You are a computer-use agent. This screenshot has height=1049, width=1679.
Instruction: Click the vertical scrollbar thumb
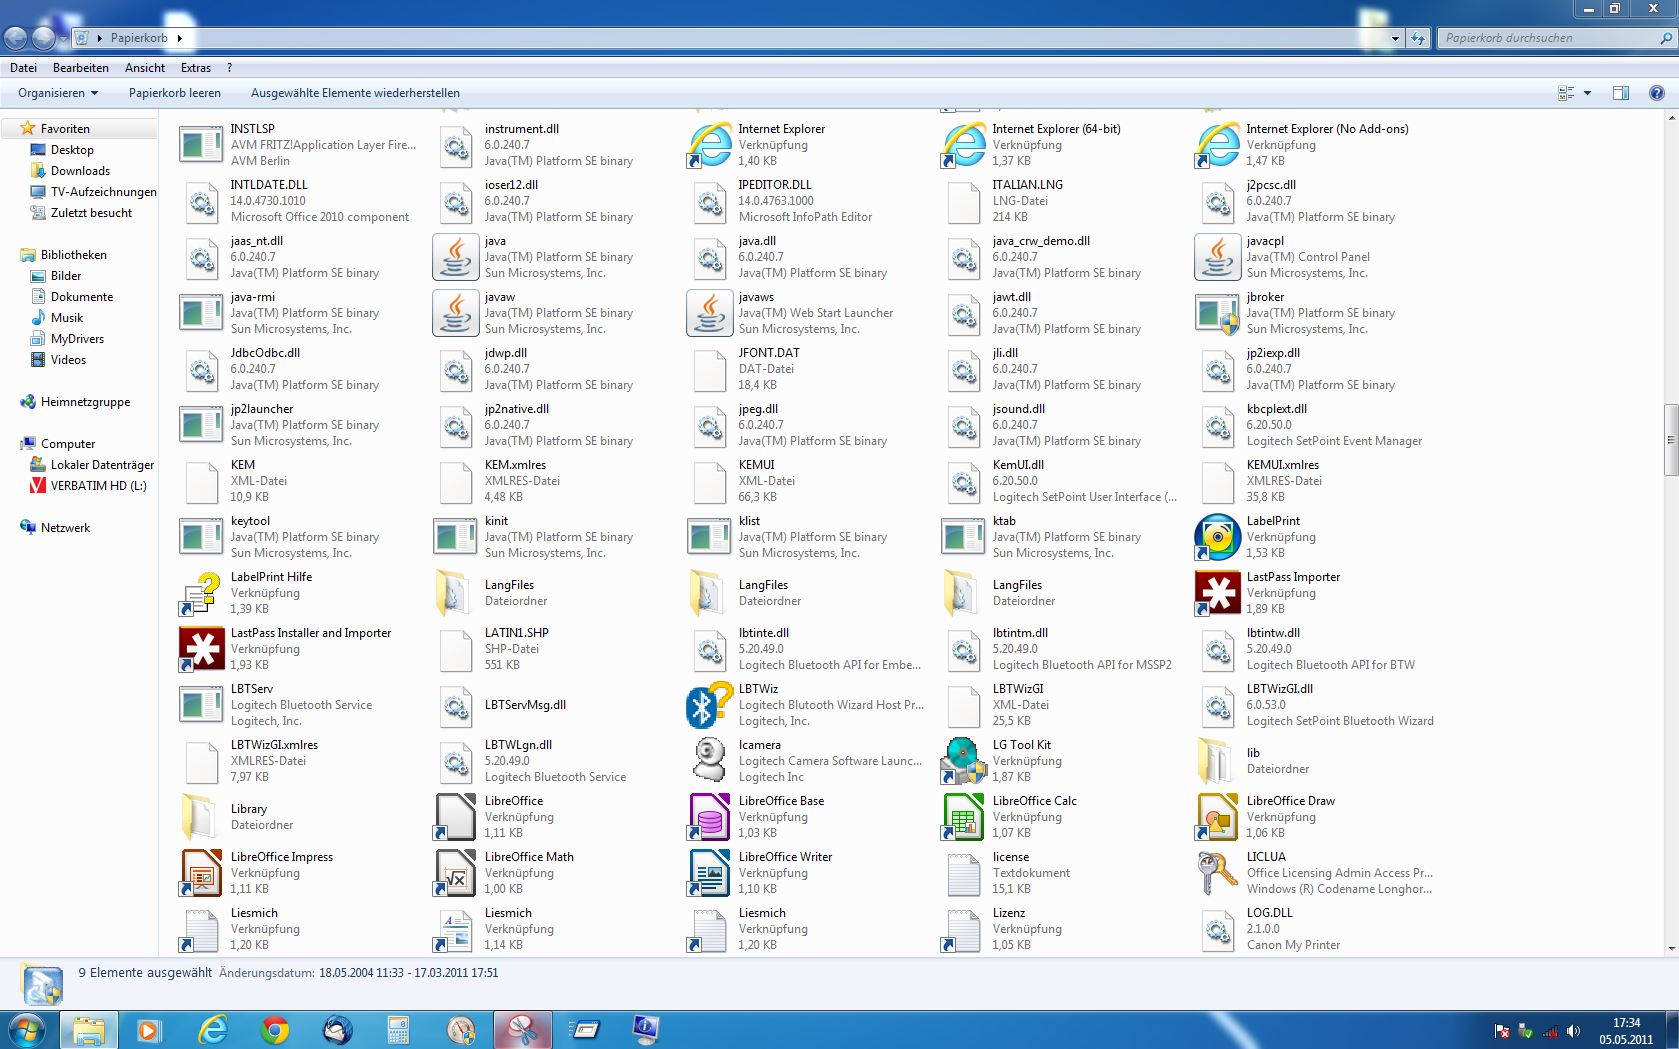click(x=1671, y=440)
